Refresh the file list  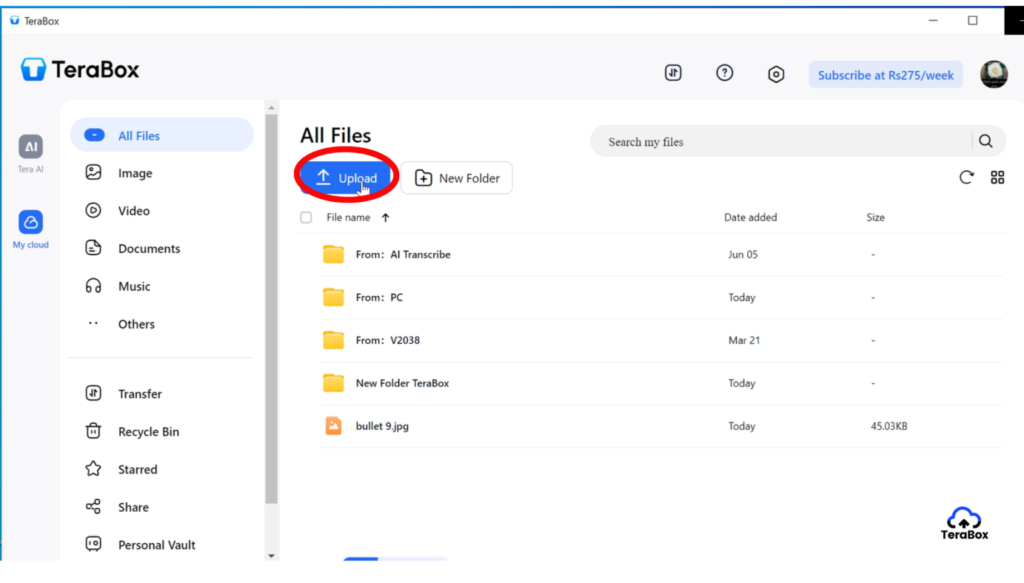click(x=966, y=177)
